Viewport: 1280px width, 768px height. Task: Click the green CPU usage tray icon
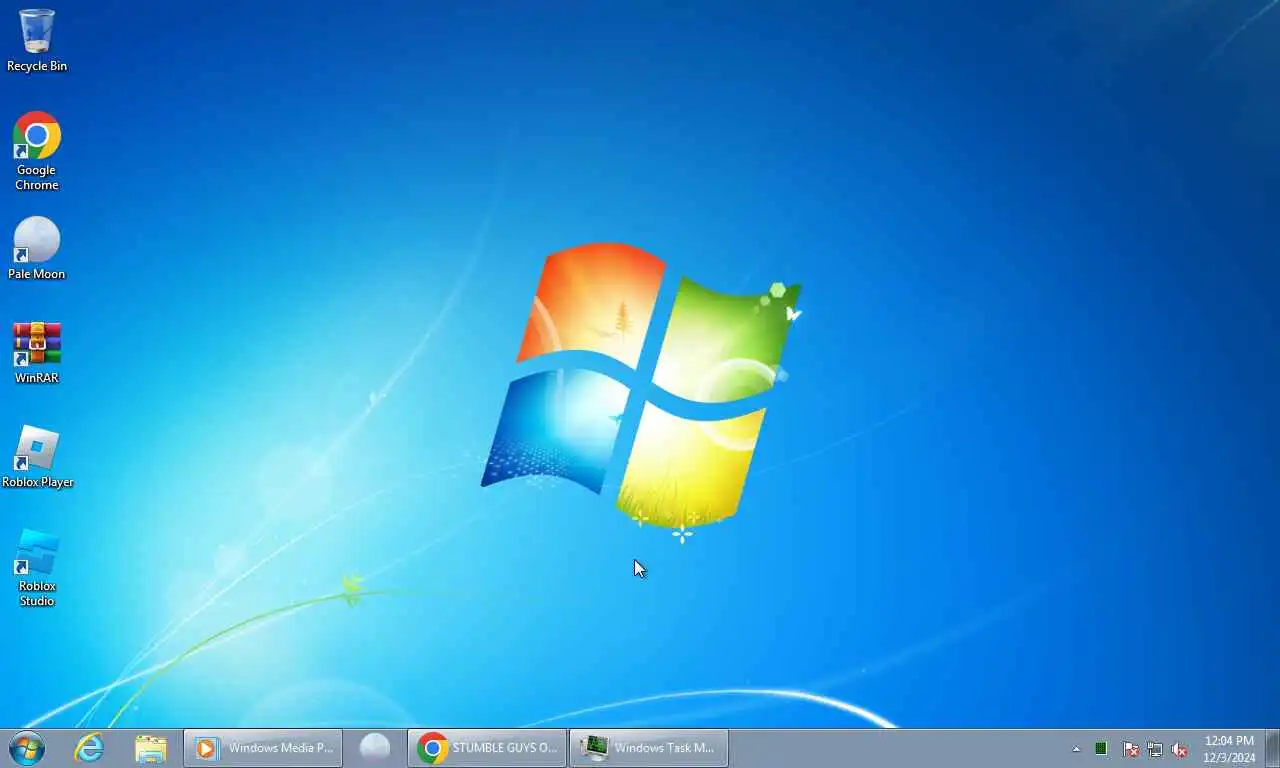(x=1101, y=749)
